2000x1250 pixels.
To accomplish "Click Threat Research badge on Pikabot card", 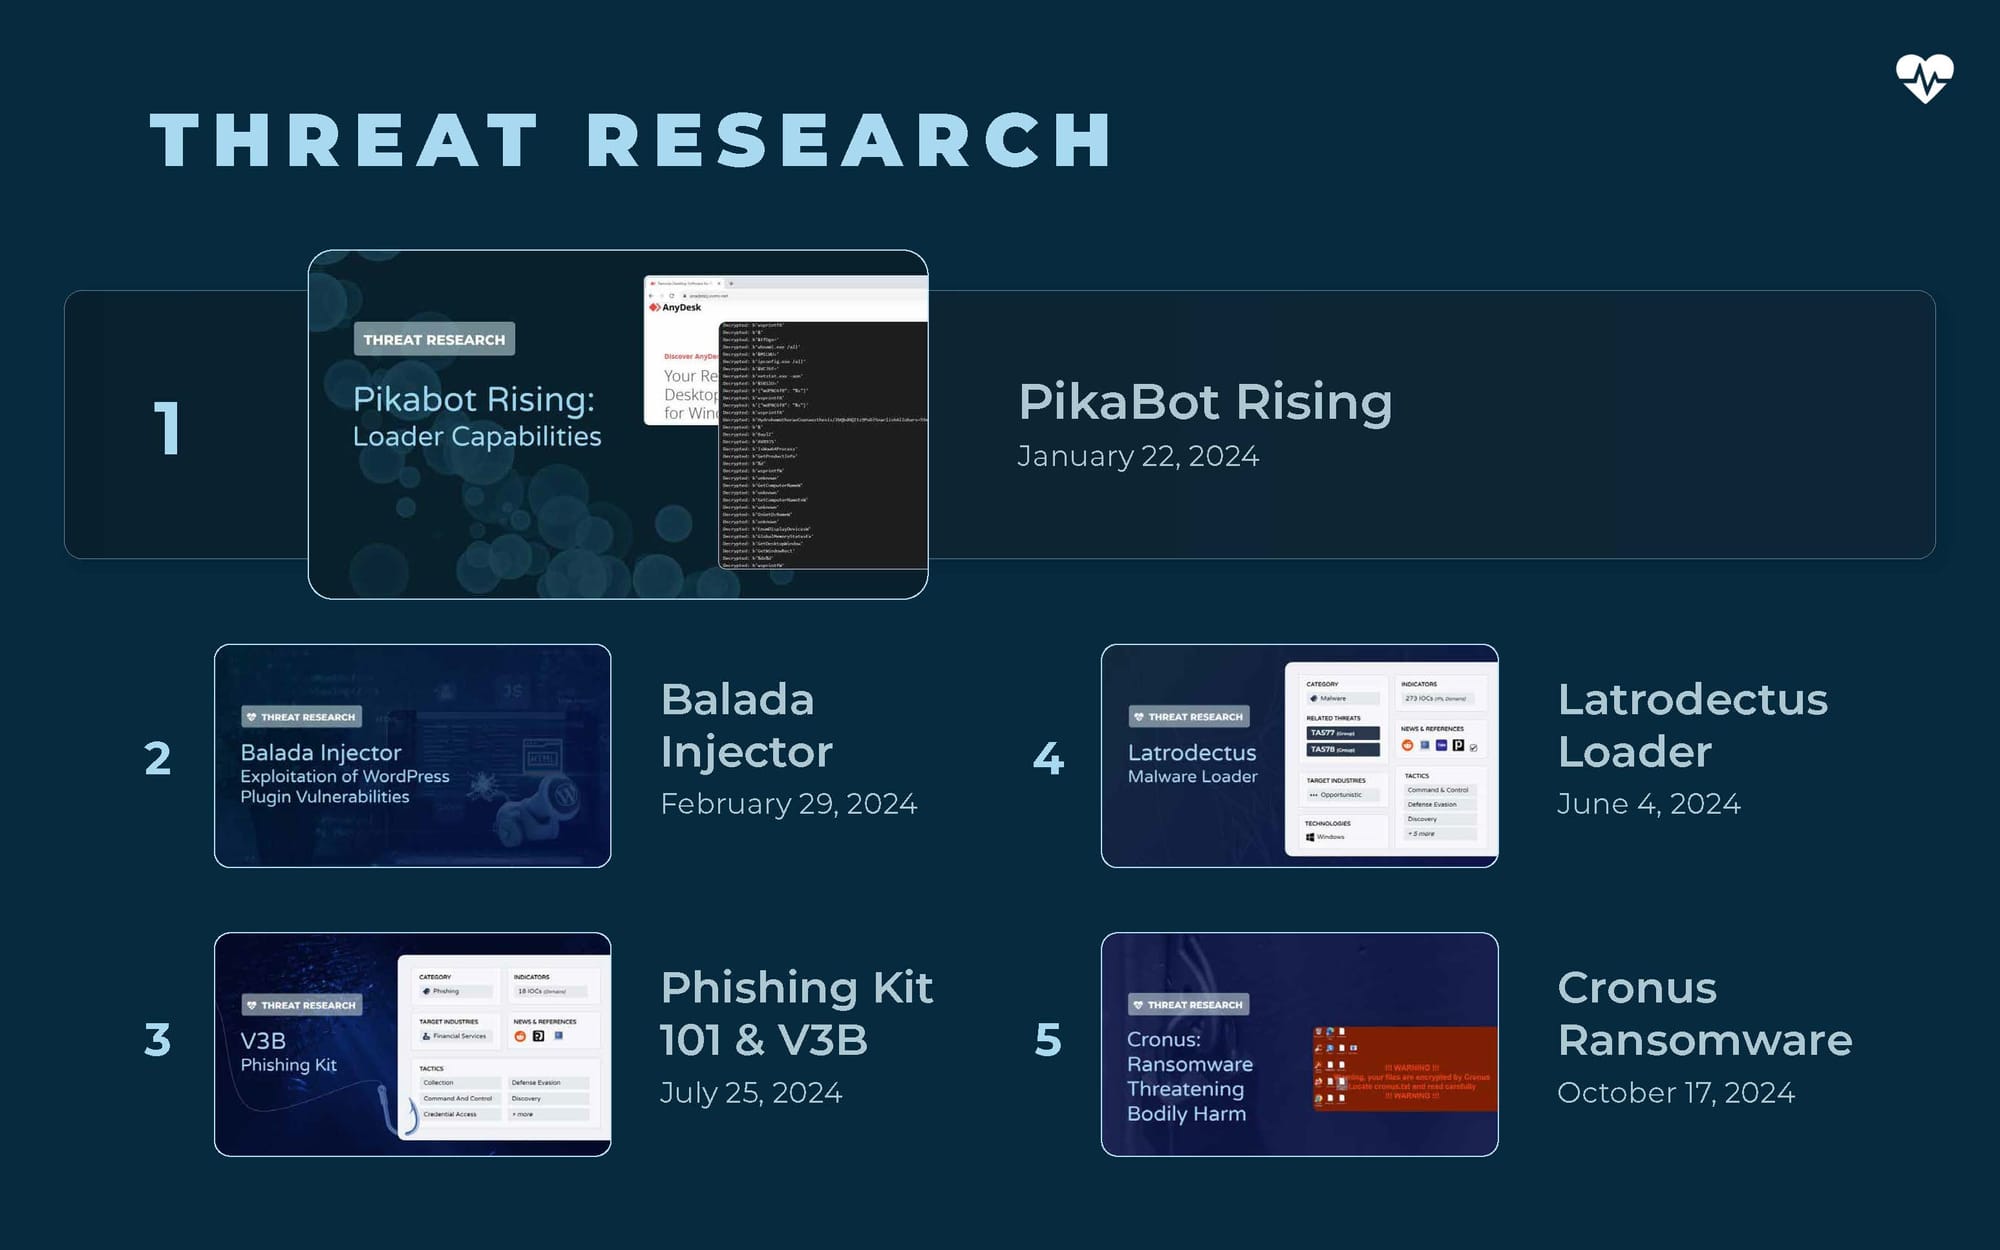I will click(x=434, y=339).
